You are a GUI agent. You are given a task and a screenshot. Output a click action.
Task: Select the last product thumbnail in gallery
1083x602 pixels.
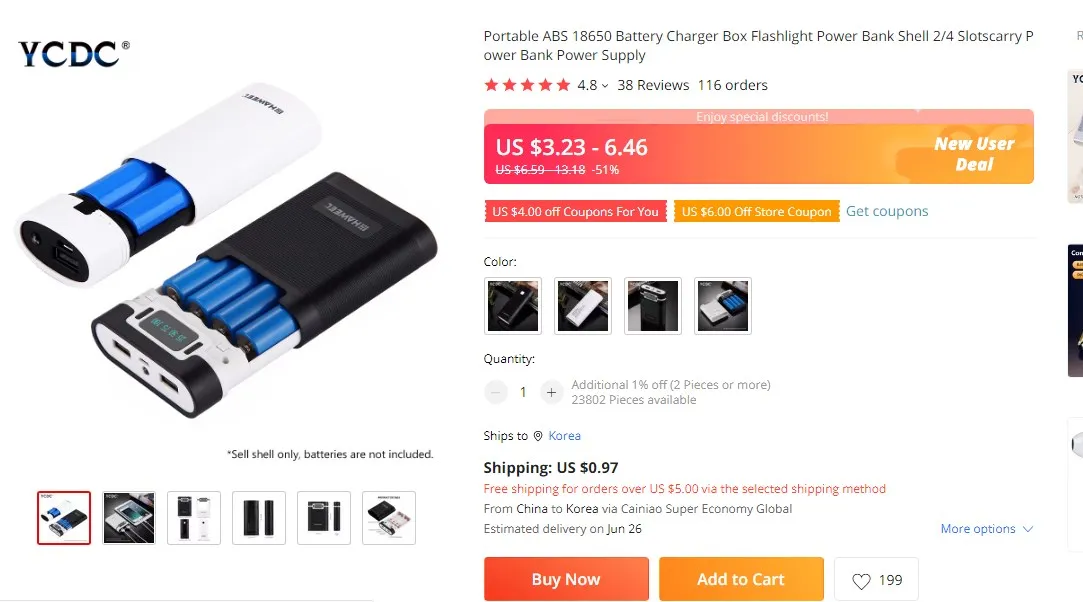[389, 518]
